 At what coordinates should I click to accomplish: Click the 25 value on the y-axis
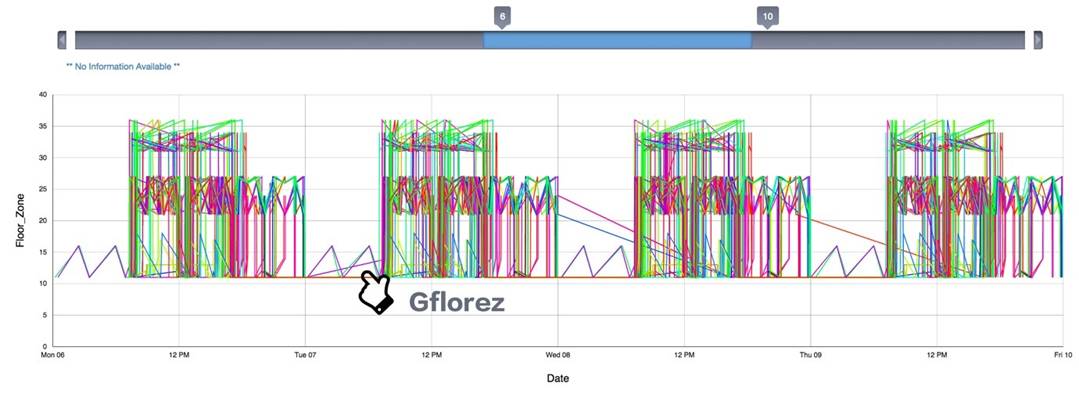[x=43, y=189]
